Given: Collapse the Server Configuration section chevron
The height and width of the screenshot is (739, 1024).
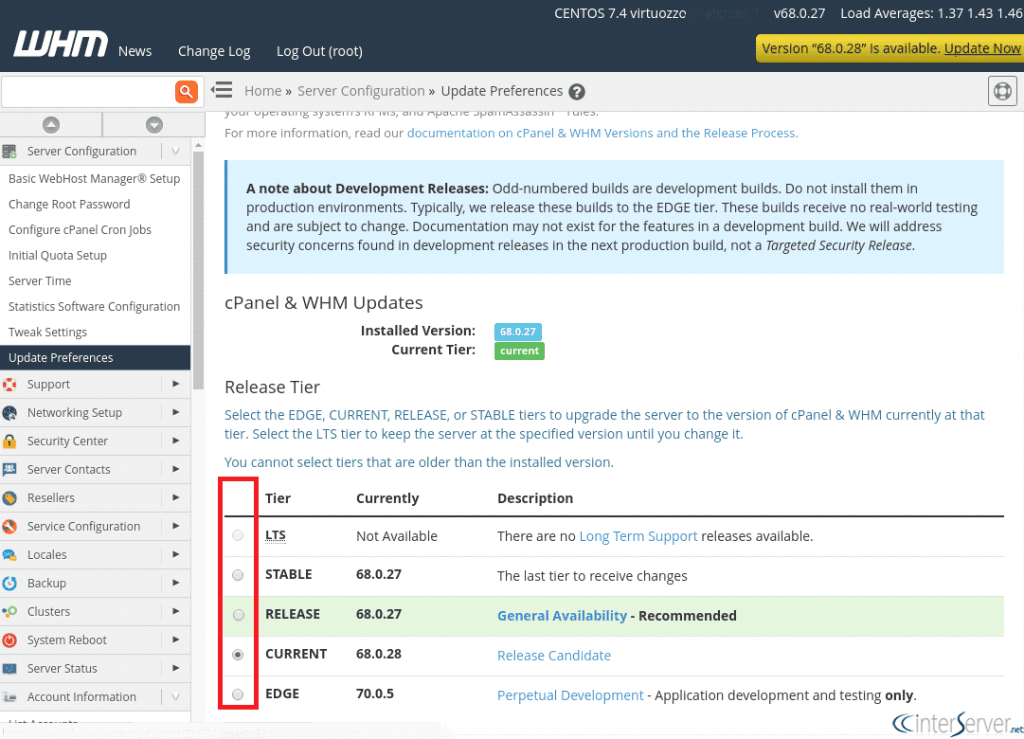Looking at the screenshot, I should [x=176, y=151].
